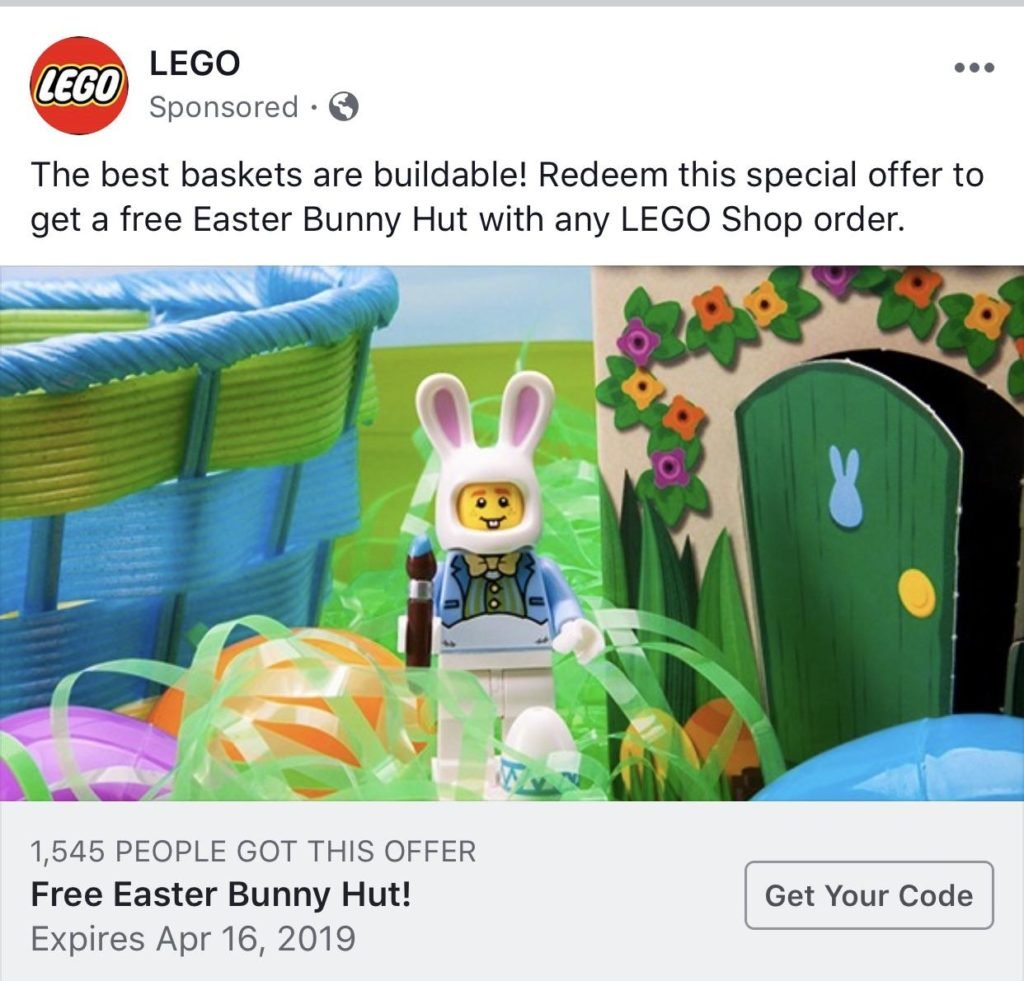The width and height of the screenshot is (1024, 981).
Task: Click the ad caption about buildable baskets
Action: tap(507, 197)
